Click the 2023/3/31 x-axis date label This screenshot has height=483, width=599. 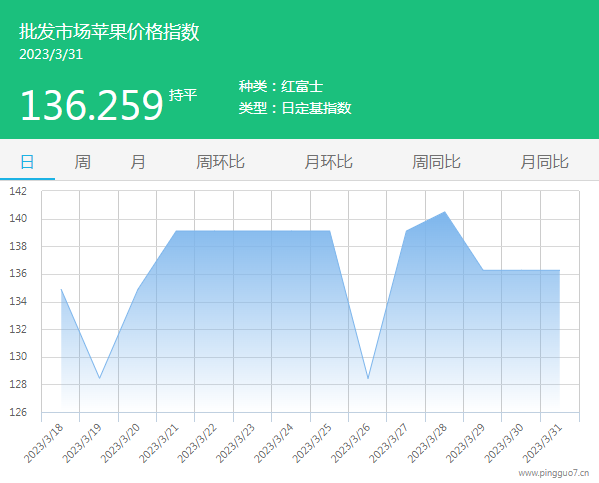(x=542, y=443)
